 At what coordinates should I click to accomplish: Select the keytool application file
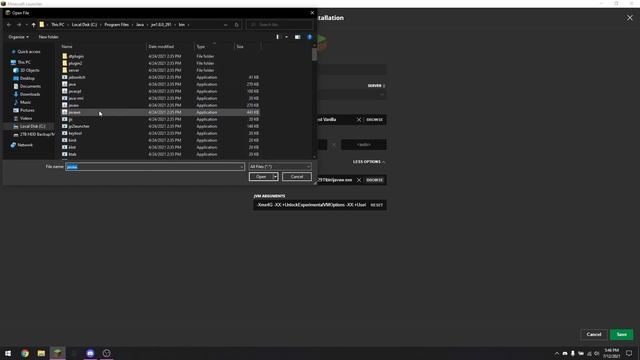coord(75,133)
